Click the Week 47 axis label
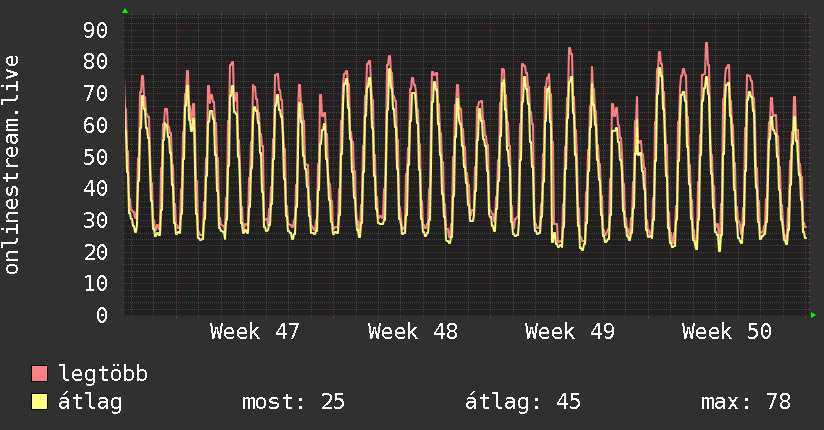The height and width of the screenshot is (430, 824). click(x=254, y=332)
